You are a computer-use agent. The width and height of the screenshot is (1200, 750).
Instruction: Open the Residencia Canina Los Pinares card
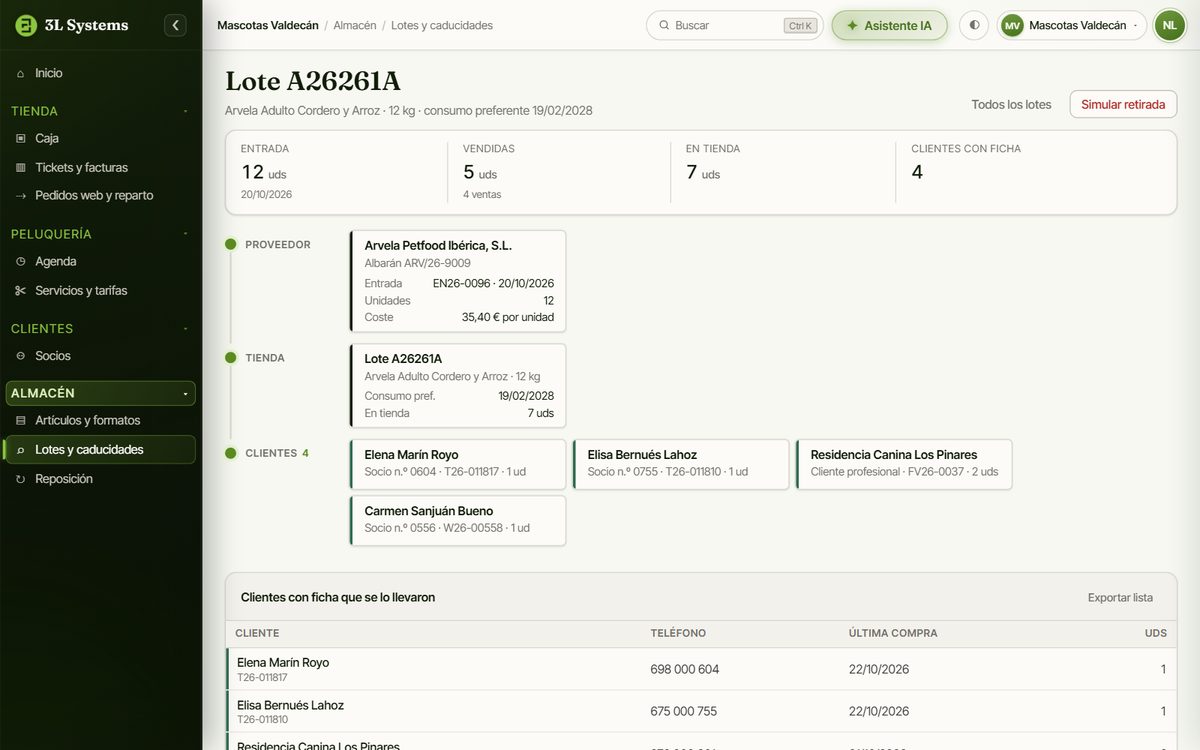click(904, 464)
